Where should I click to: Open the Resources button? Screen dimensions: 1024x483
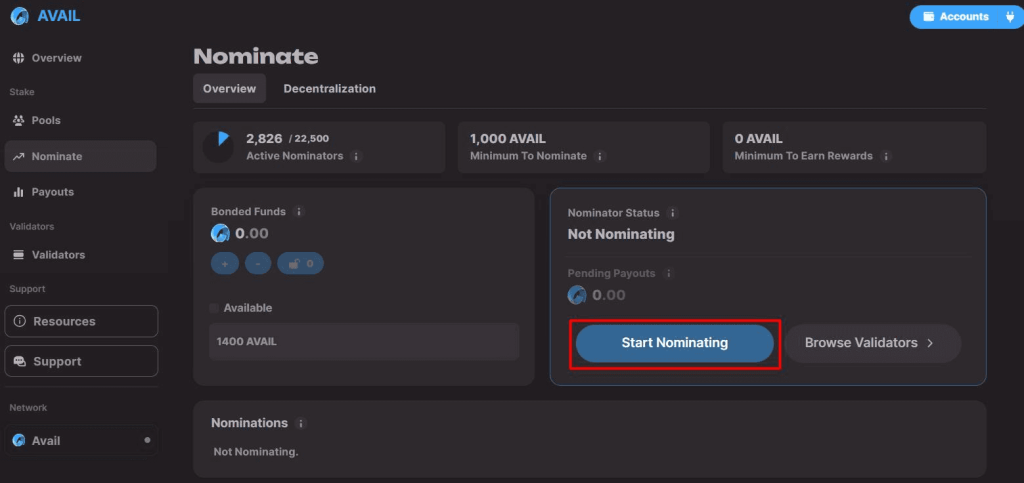tap(81, 321)
